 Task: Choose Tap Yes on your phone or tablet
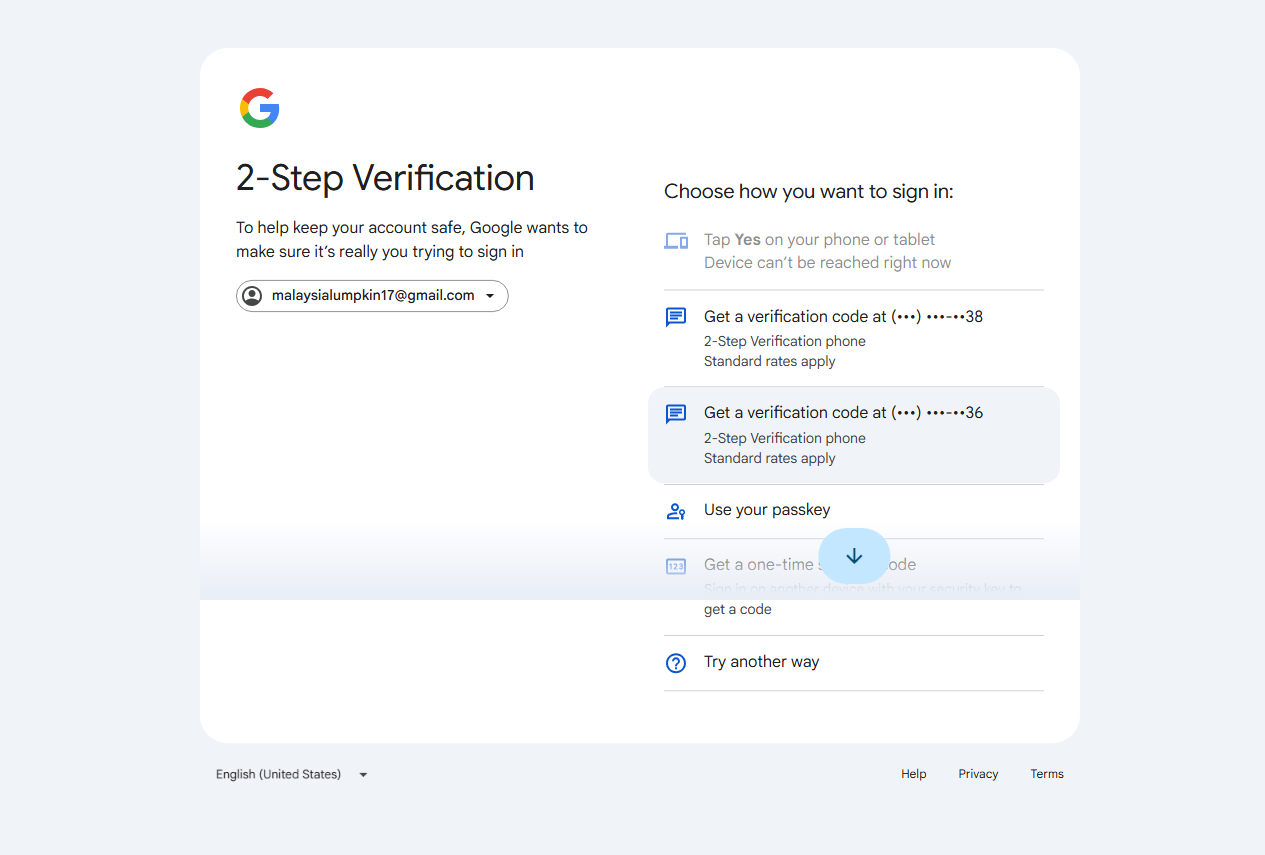(854, 251)
